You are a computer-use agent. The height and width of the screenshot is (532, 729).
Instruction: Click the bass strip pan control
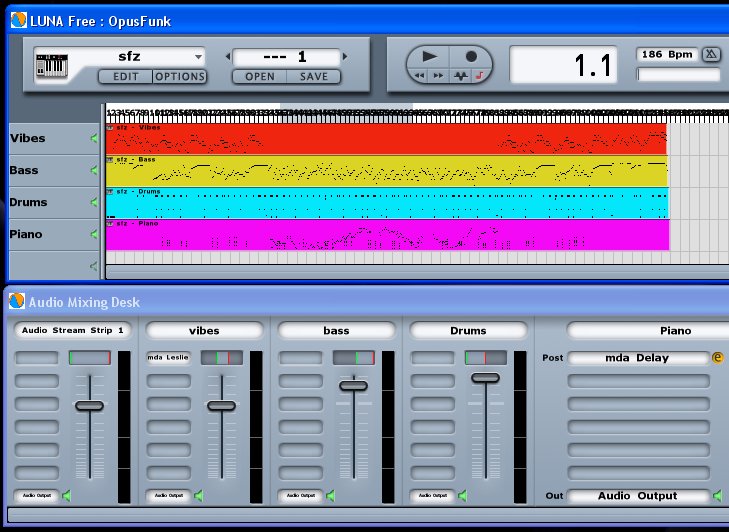[x=354, y=358]
